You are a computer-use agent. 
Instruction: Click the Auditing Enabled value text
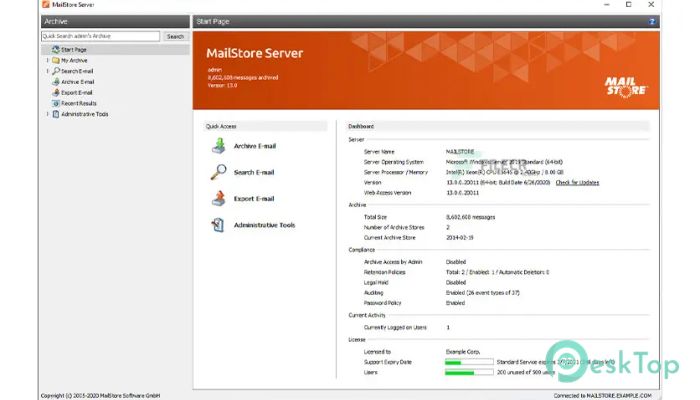pos(483,293)
